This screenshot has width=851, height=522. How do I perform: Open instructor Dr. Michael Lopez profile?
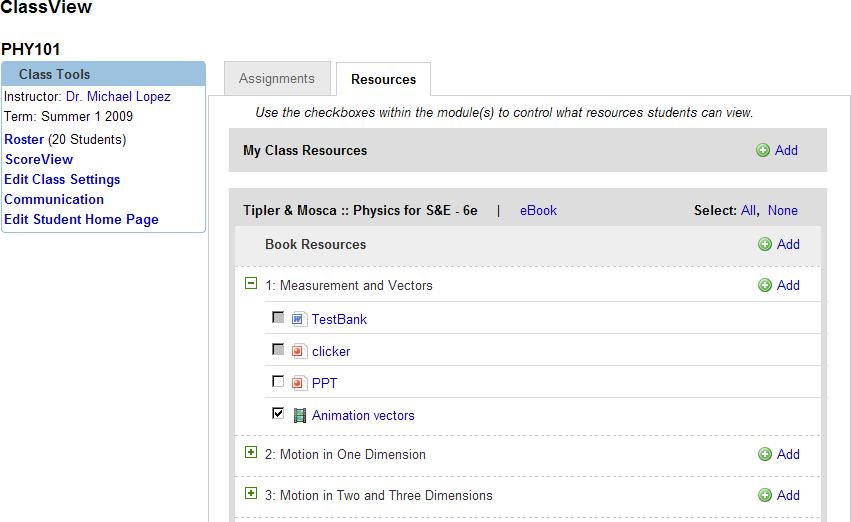[x=118, y=97]
